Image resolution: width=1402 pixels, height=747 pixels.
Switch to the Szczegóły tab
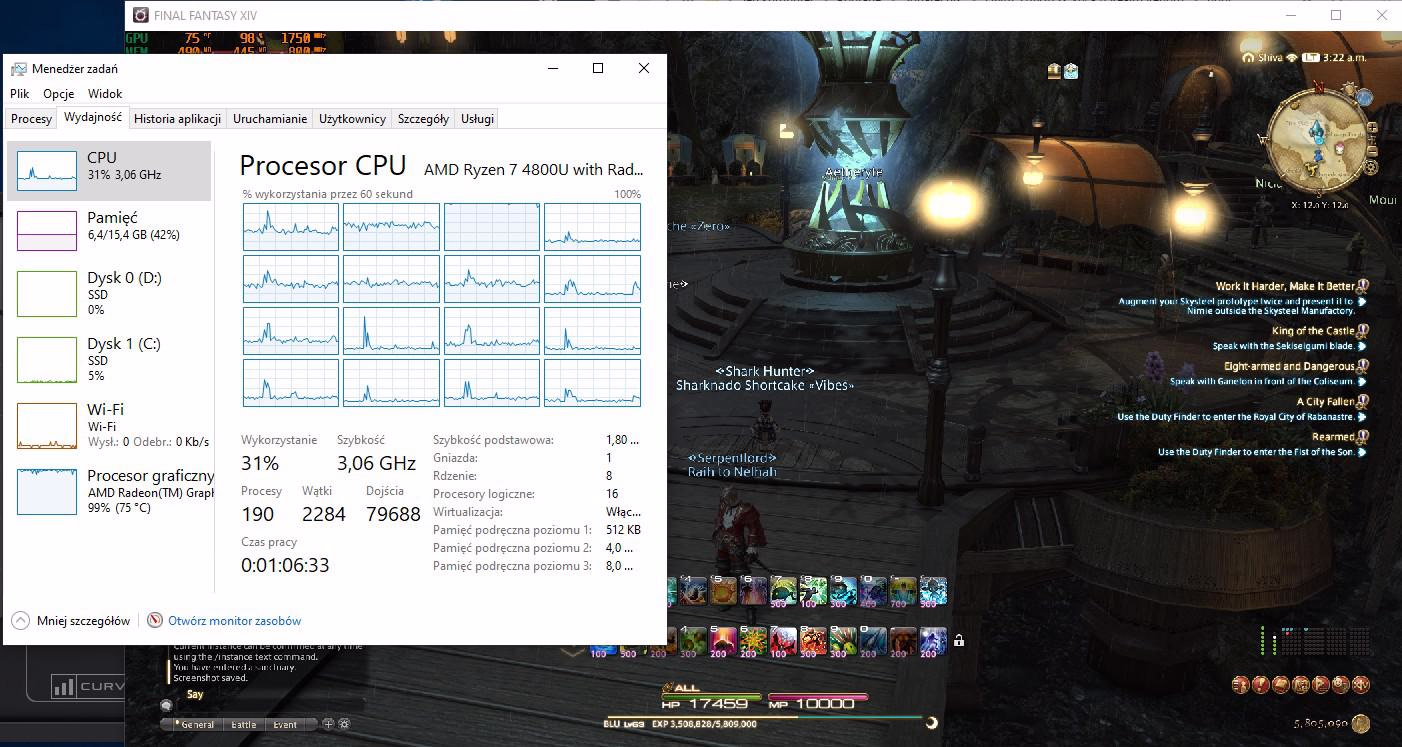coord(423,118)
